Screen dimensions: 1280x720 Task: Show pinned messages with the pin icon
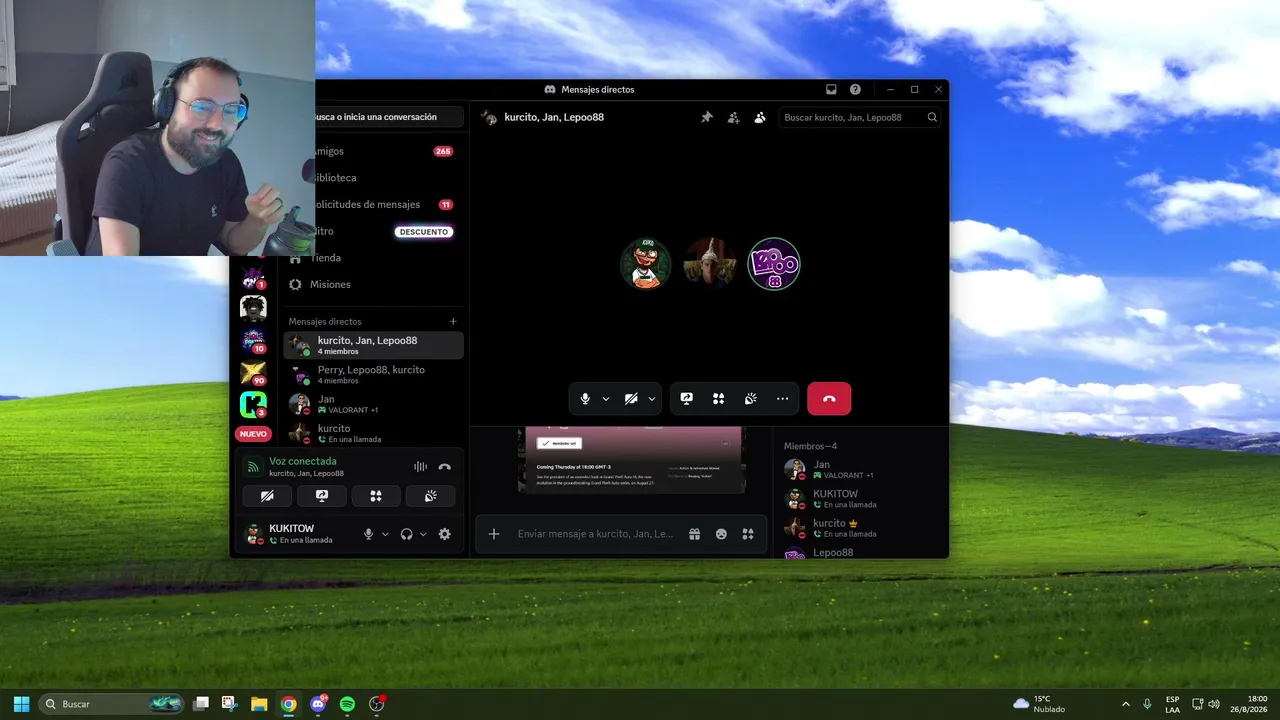point(707,117)
